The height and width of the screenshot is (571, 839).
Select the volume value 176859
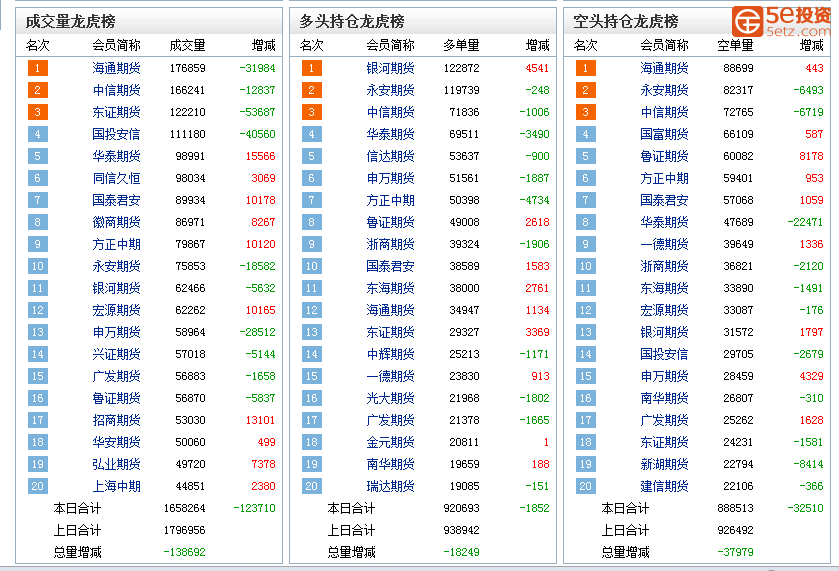point(187,68)
